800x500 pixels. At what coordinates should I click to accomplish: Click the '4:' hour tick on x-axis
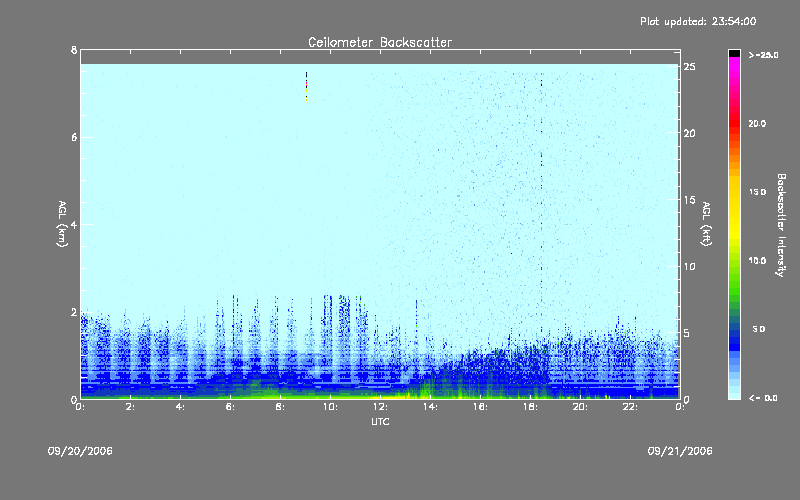pyautogui.click(x=181, y=407)
